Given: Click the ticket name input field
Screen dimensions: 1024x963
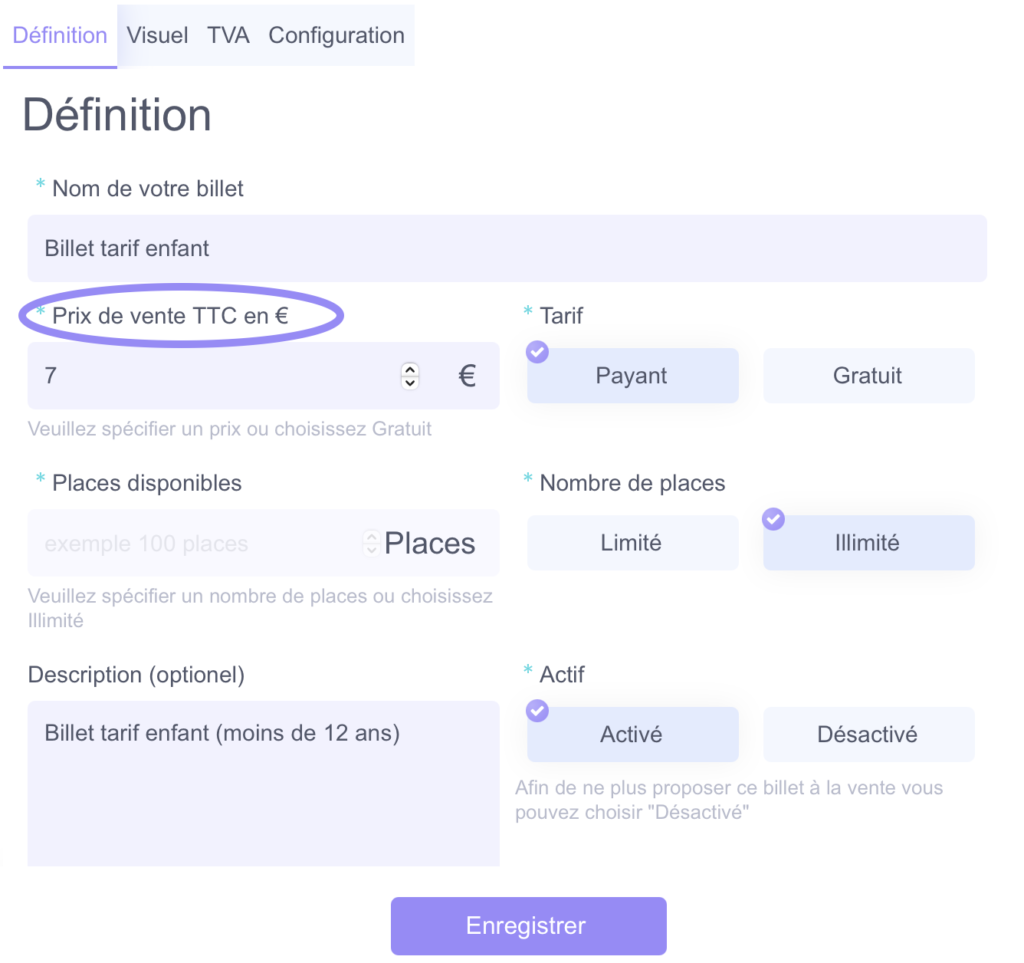Looking at the screenshot, I should tap(507, 248).
